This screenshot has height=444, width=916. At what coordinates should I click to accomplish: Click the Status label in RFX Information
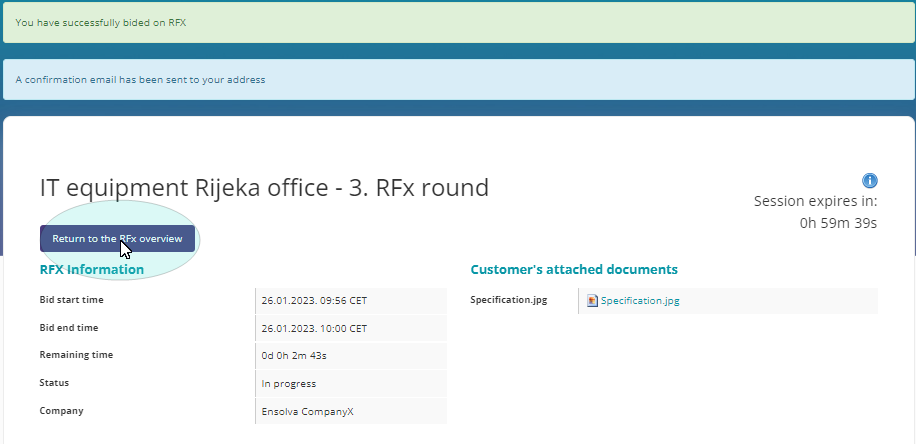(x=54, y=382)
